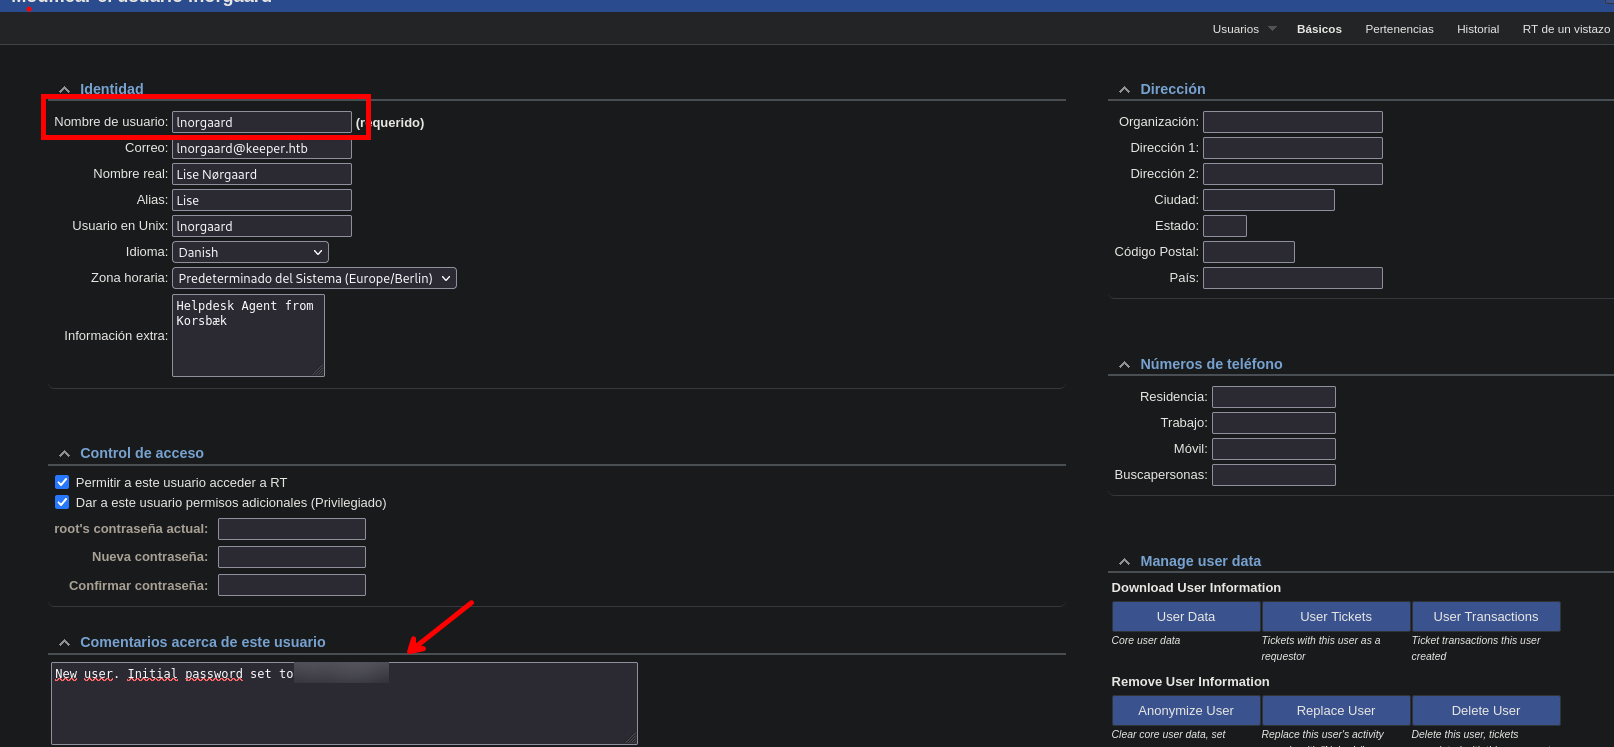Open the Idioma language dropdown
The width and height of the screenshot is (1614, 747).
pos(250,252)
